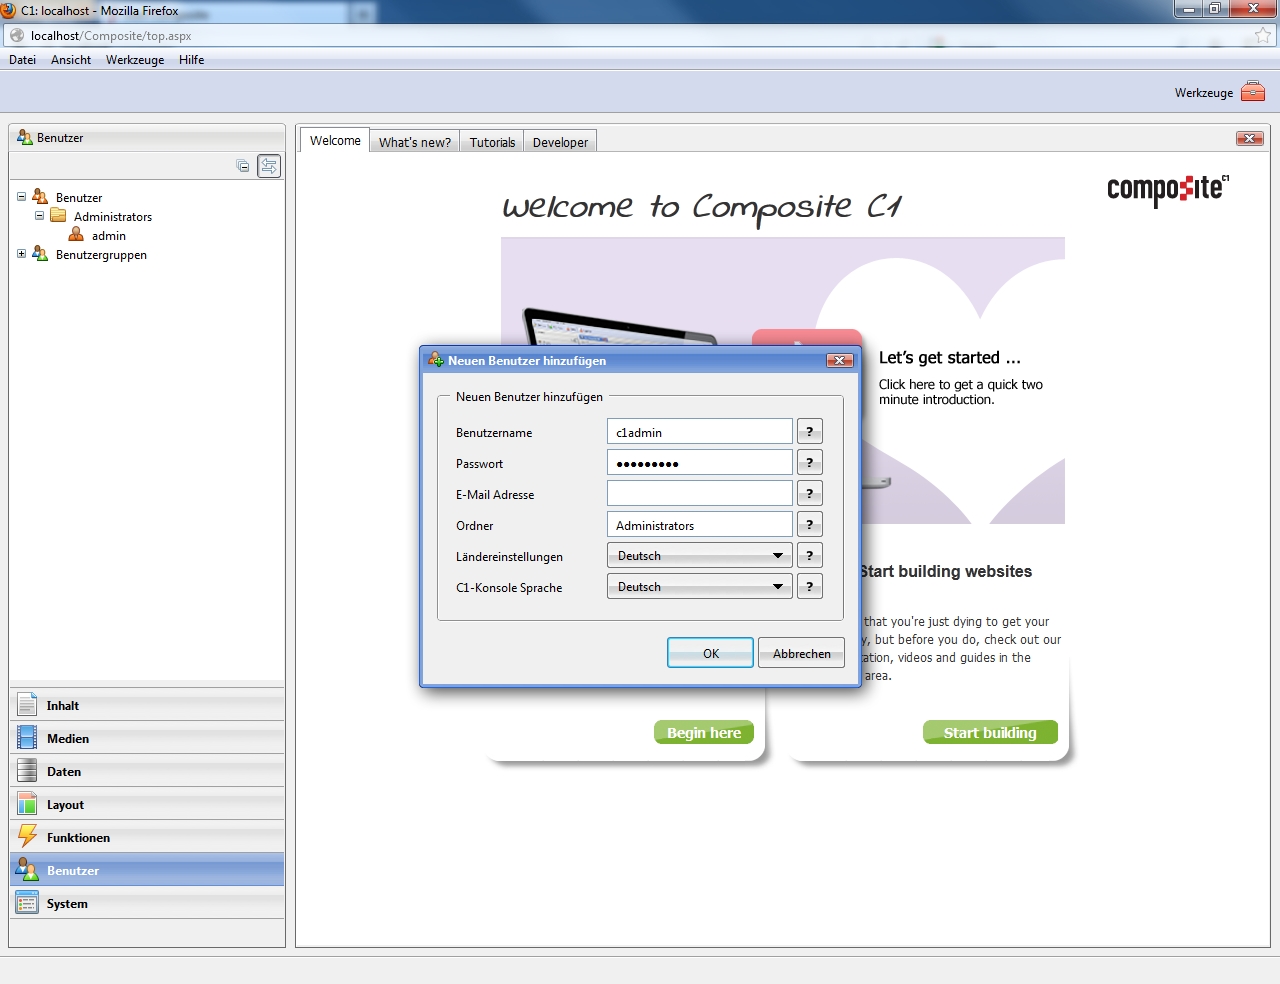This screenshot has height=984, width=1280.
Task: Click the tree refresh/sync icon
Action: click(269, 166)
